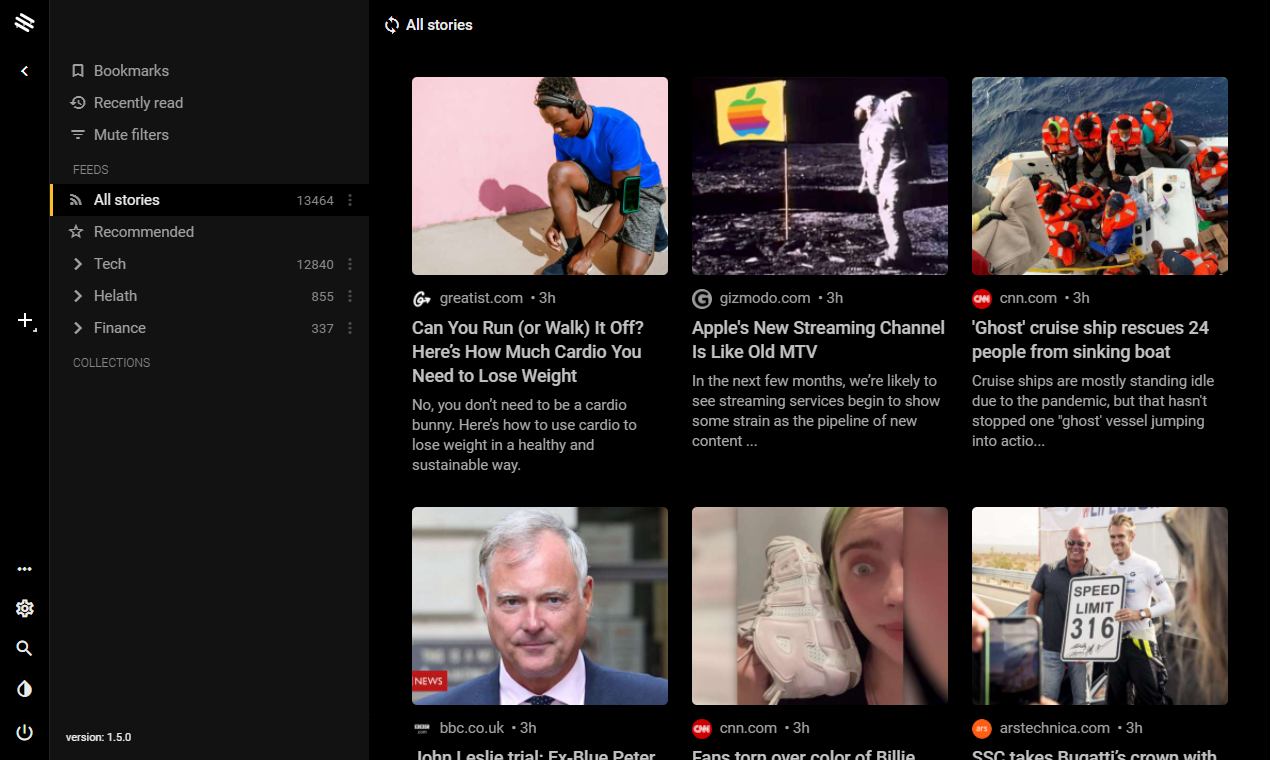The height and width of the screenshot is (760, 1270).
Task: Click the greatist.com source name
Action: click(x=481, y=298)
